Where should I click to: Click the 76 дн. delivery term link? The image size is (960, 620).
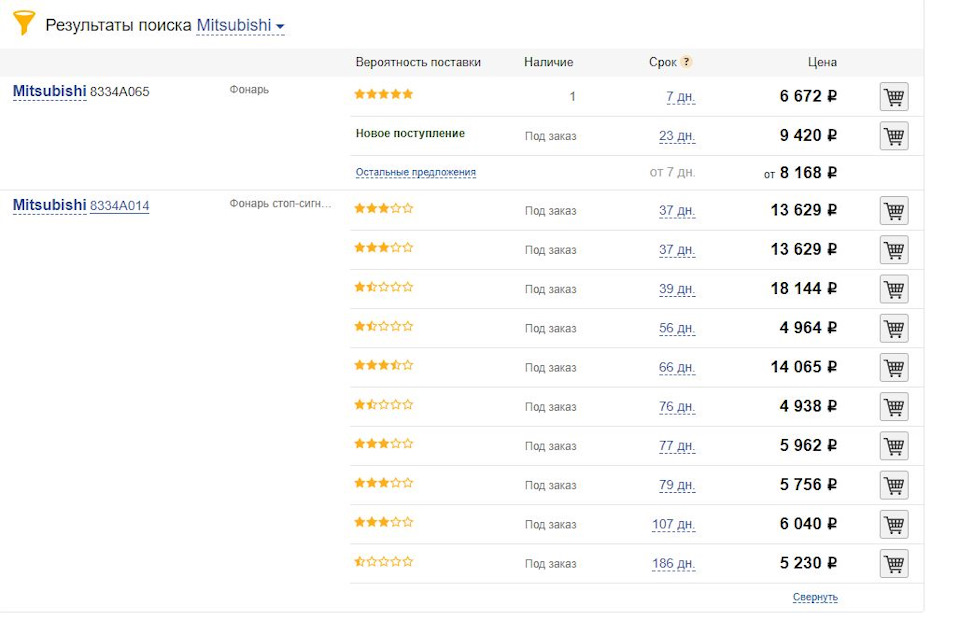tap(677, 406)
